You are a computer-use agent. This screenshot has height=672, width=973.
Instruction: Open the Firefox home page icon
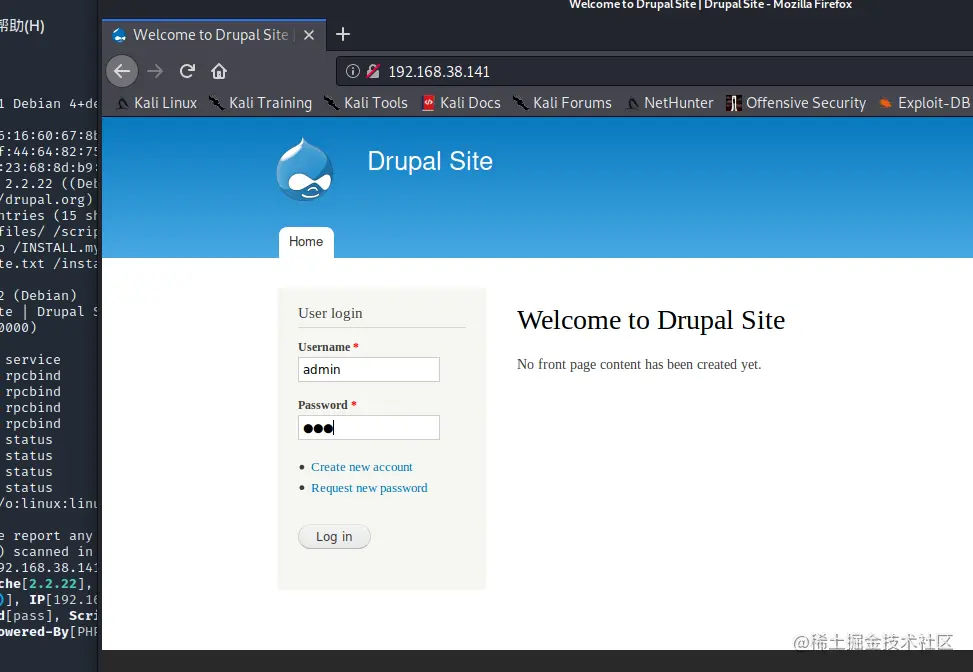(x=218, y=71)
